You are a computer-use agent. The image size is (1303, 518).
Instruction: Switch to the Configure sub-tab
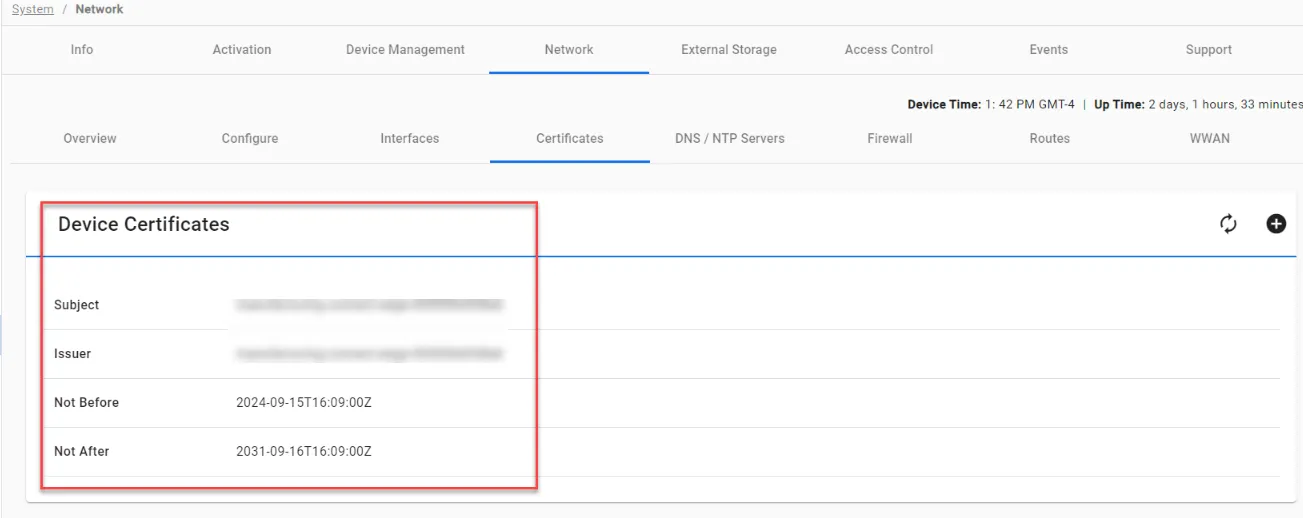(250, 138)
